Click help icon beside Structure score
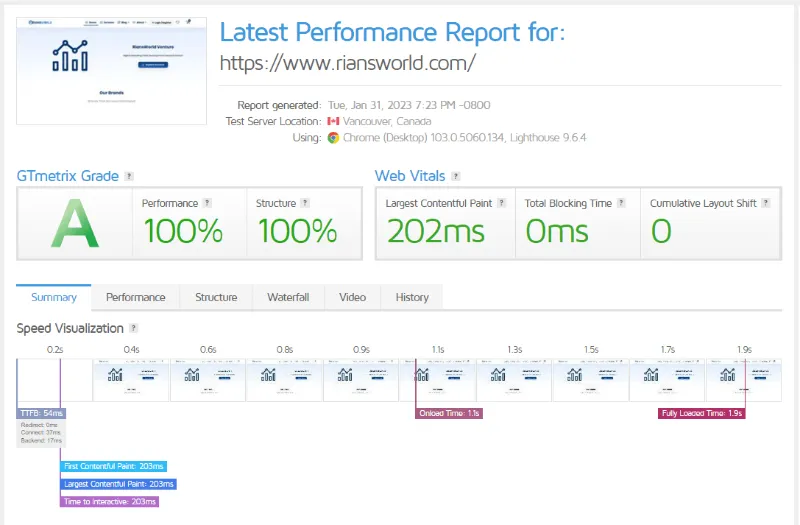Viewport: 800px width, 525px height. tap(305, 203)
